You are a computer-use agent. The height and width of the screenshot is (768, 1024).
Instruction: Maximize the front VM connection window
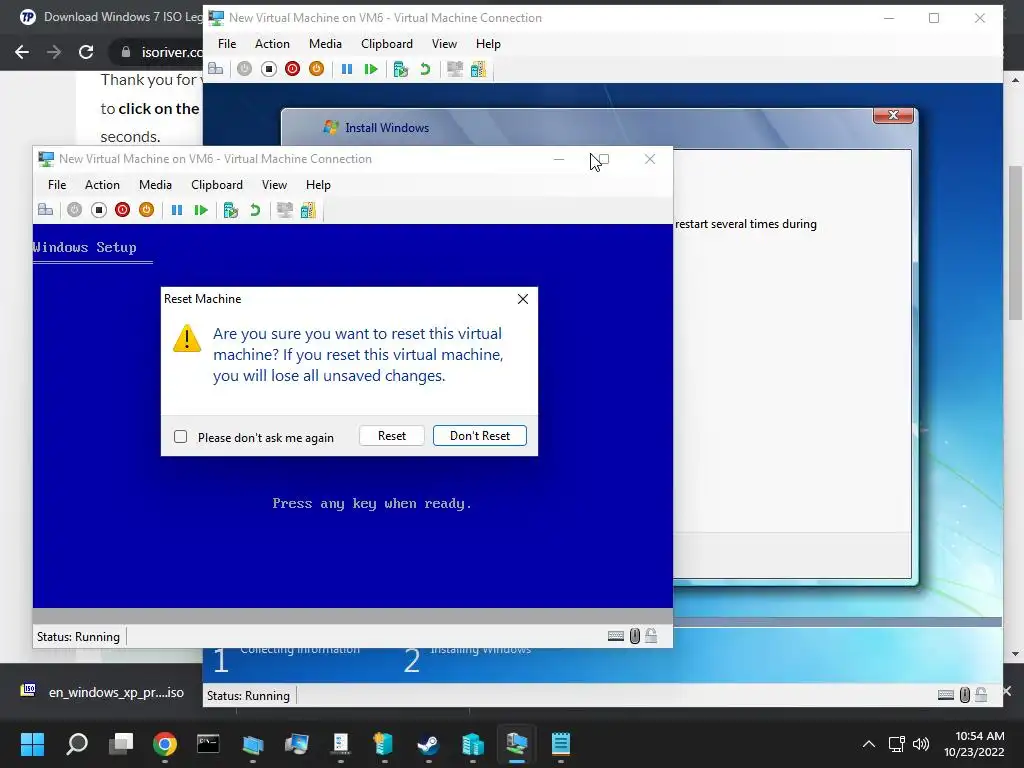pos(604,159)
